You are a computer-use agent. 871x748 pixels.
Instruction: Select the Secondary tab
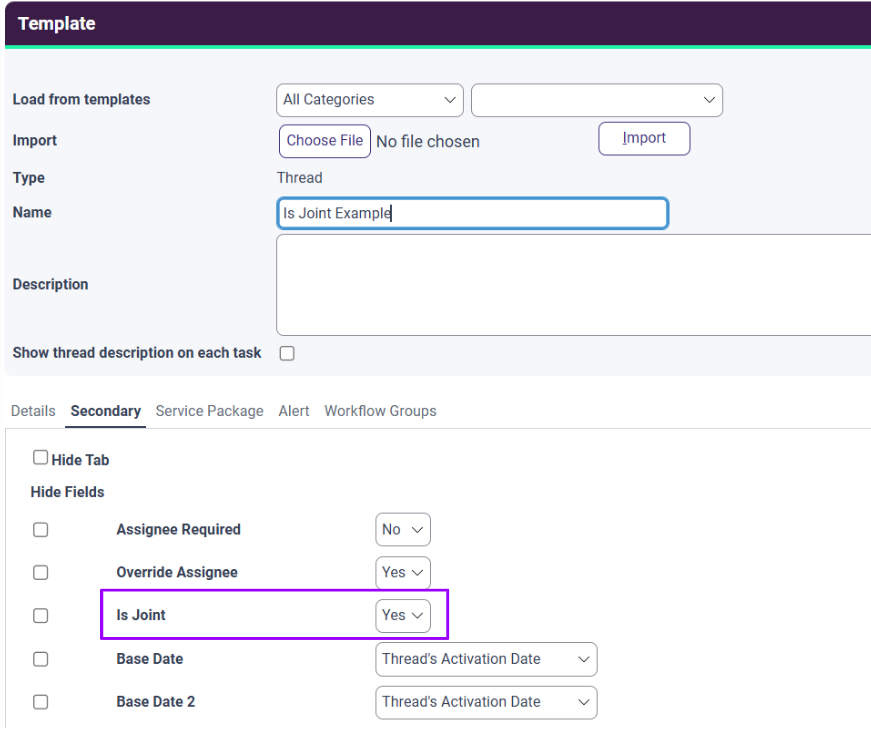[x=105, y=411]
